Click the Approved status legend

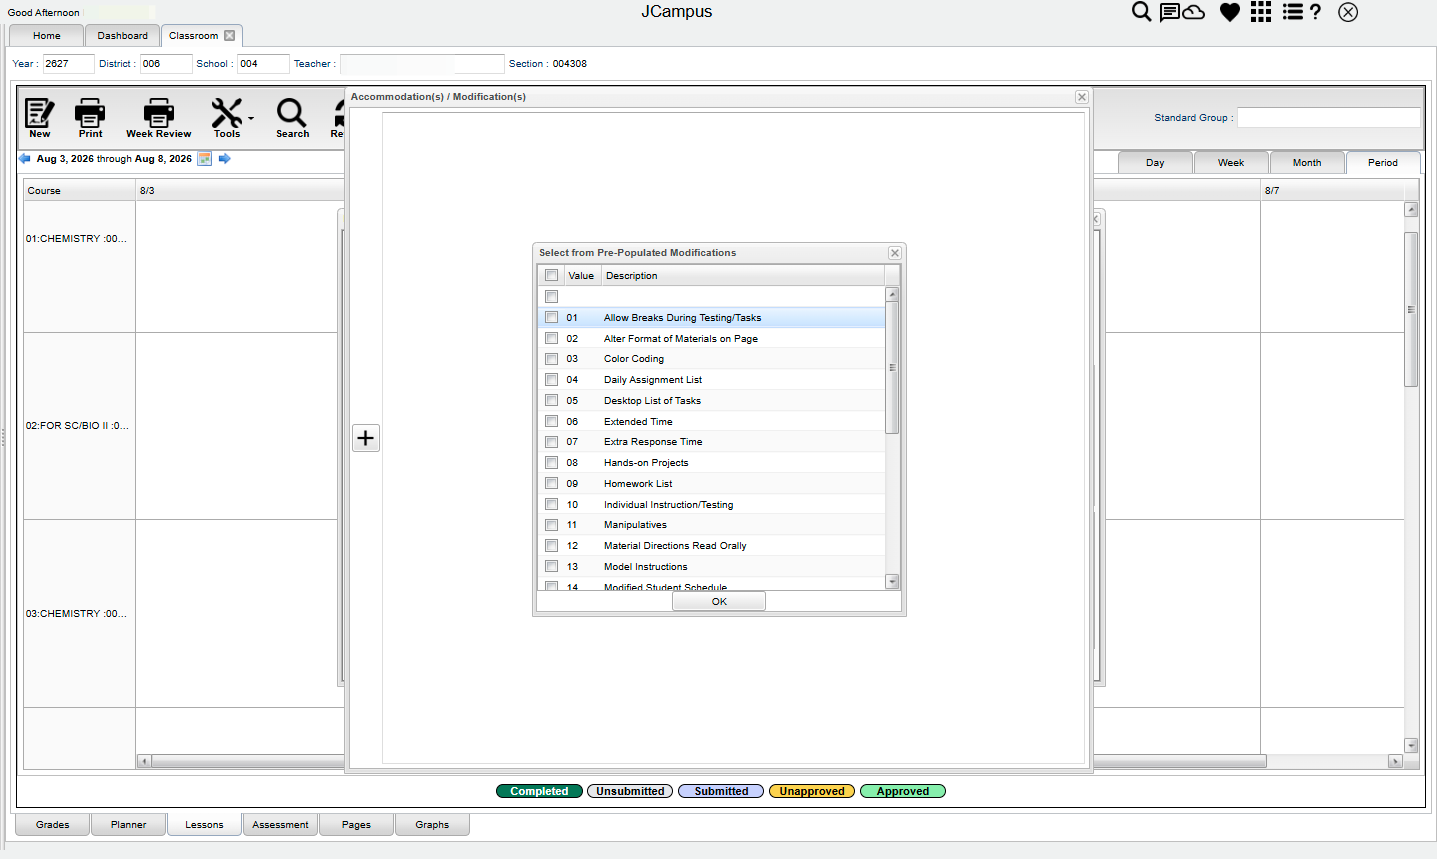click(903, 791)
